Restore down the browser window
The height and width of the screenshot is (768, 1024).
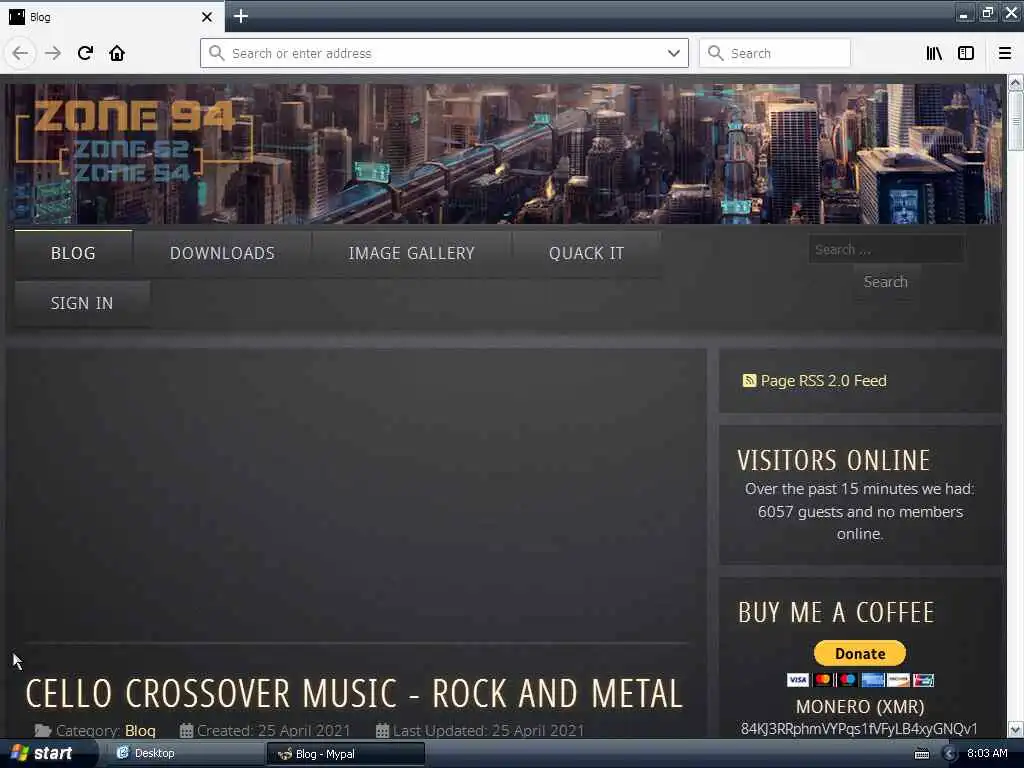click(987, 13)
